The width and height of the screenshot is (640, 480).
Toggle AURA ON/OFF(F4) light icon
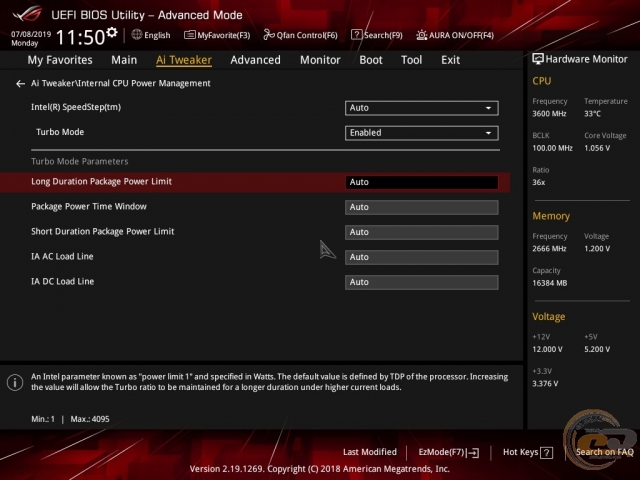pos(421,35)
